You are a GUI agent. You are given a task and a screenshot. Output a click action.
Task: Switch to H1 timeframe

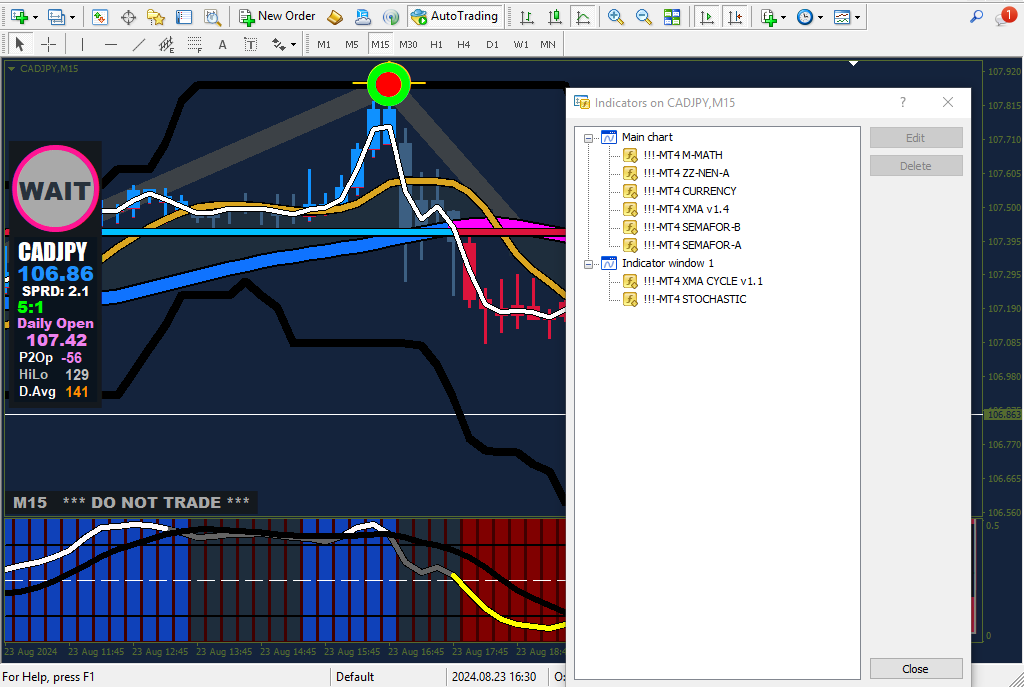(x=436, y=45)
